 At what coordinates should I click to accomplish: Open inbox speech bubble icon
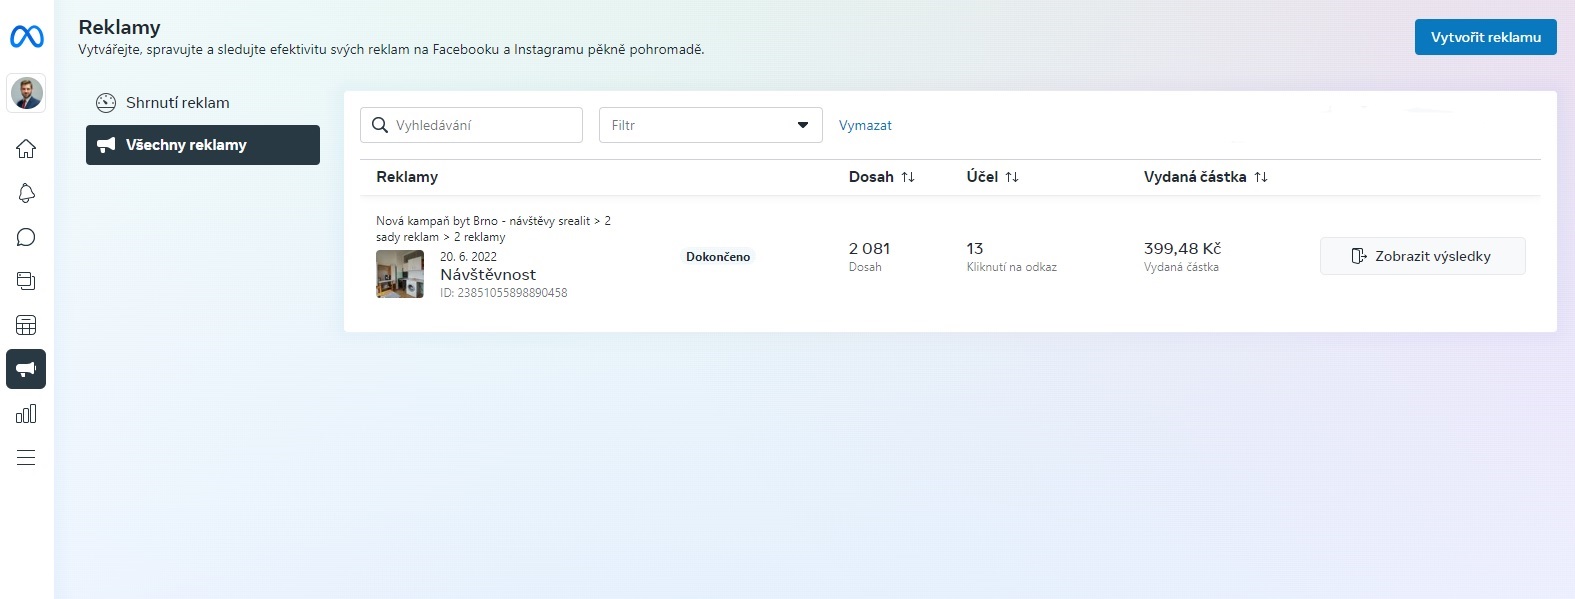pos(26,237)
